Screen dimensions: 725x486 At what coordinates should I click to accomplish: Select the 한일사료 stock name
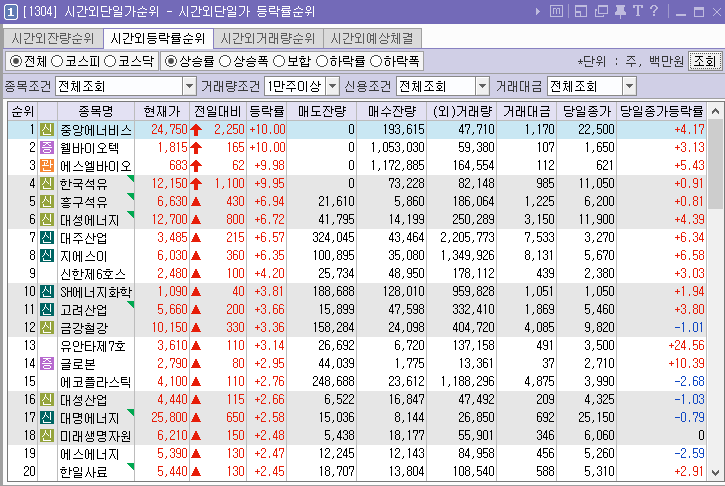(x=84, y=473)
